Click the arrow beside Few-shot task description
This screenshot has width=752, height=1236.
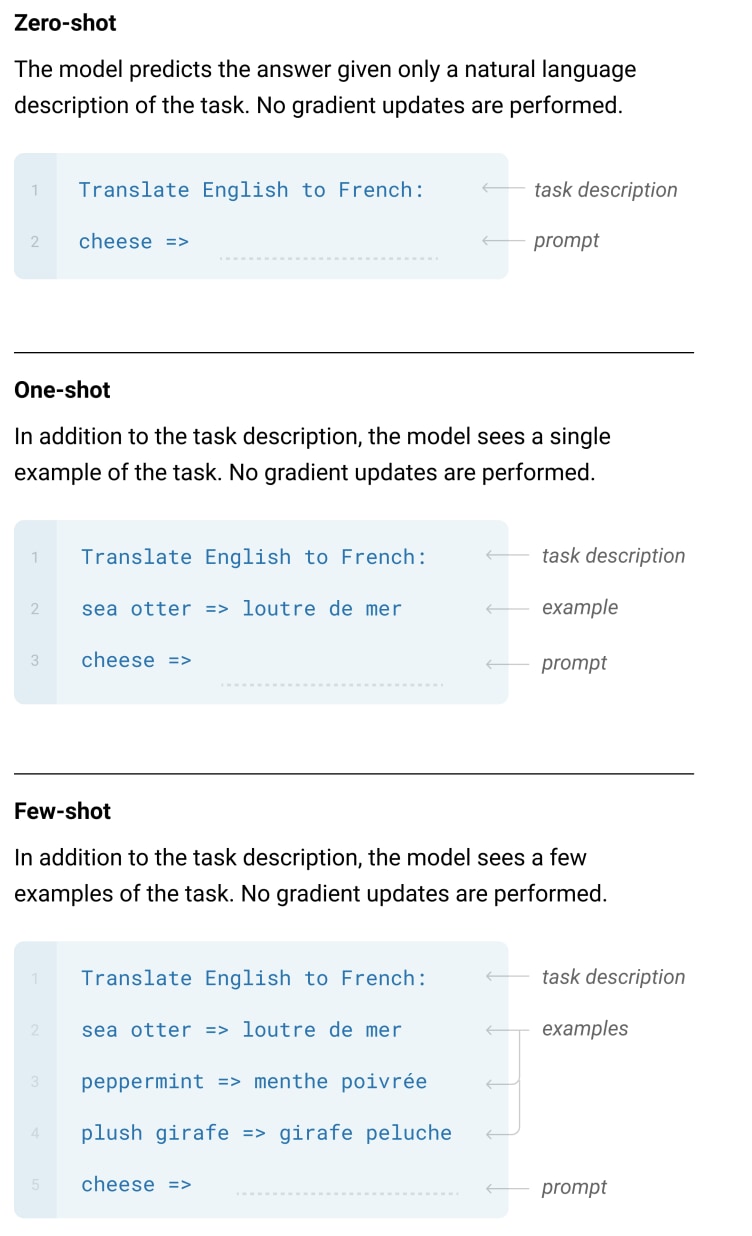click(x=505, y=977)
